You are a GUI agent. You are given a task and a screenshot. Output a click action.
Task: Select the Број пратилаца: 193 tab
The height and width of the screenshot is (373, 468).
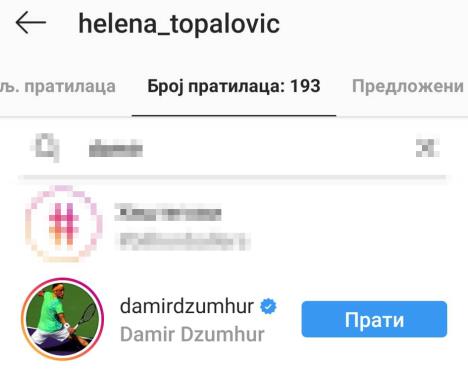[x=234, y=86]
